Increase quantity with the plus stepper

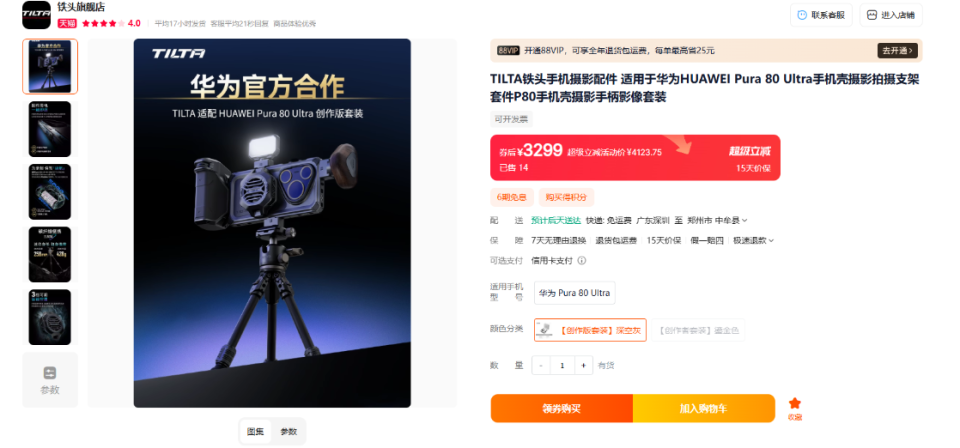click(x=583, y=365)
